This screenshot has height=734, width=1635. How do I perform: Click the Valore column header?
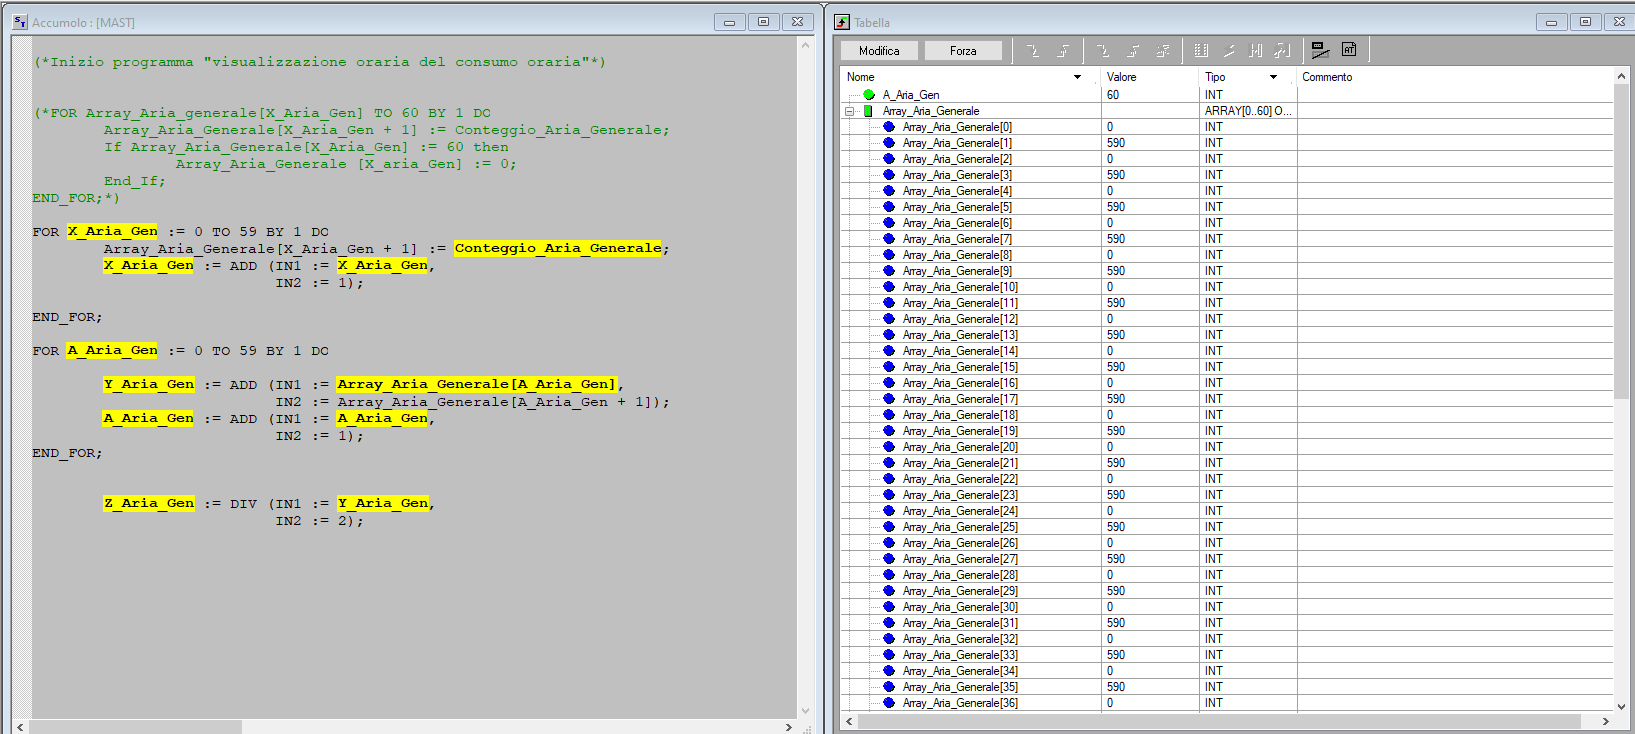coord(1121,77)
